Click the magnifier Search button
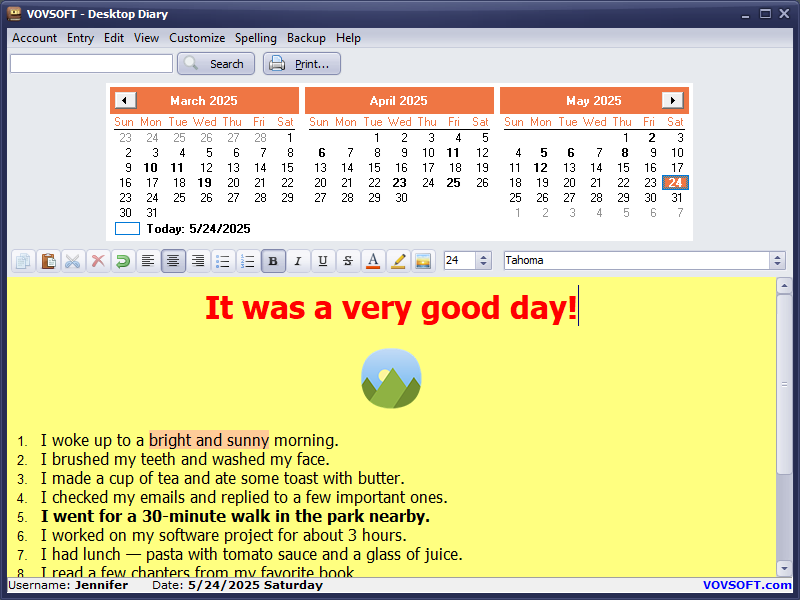Image resolution: width=800 pixels, height=600 pixels. coord(216,64)
